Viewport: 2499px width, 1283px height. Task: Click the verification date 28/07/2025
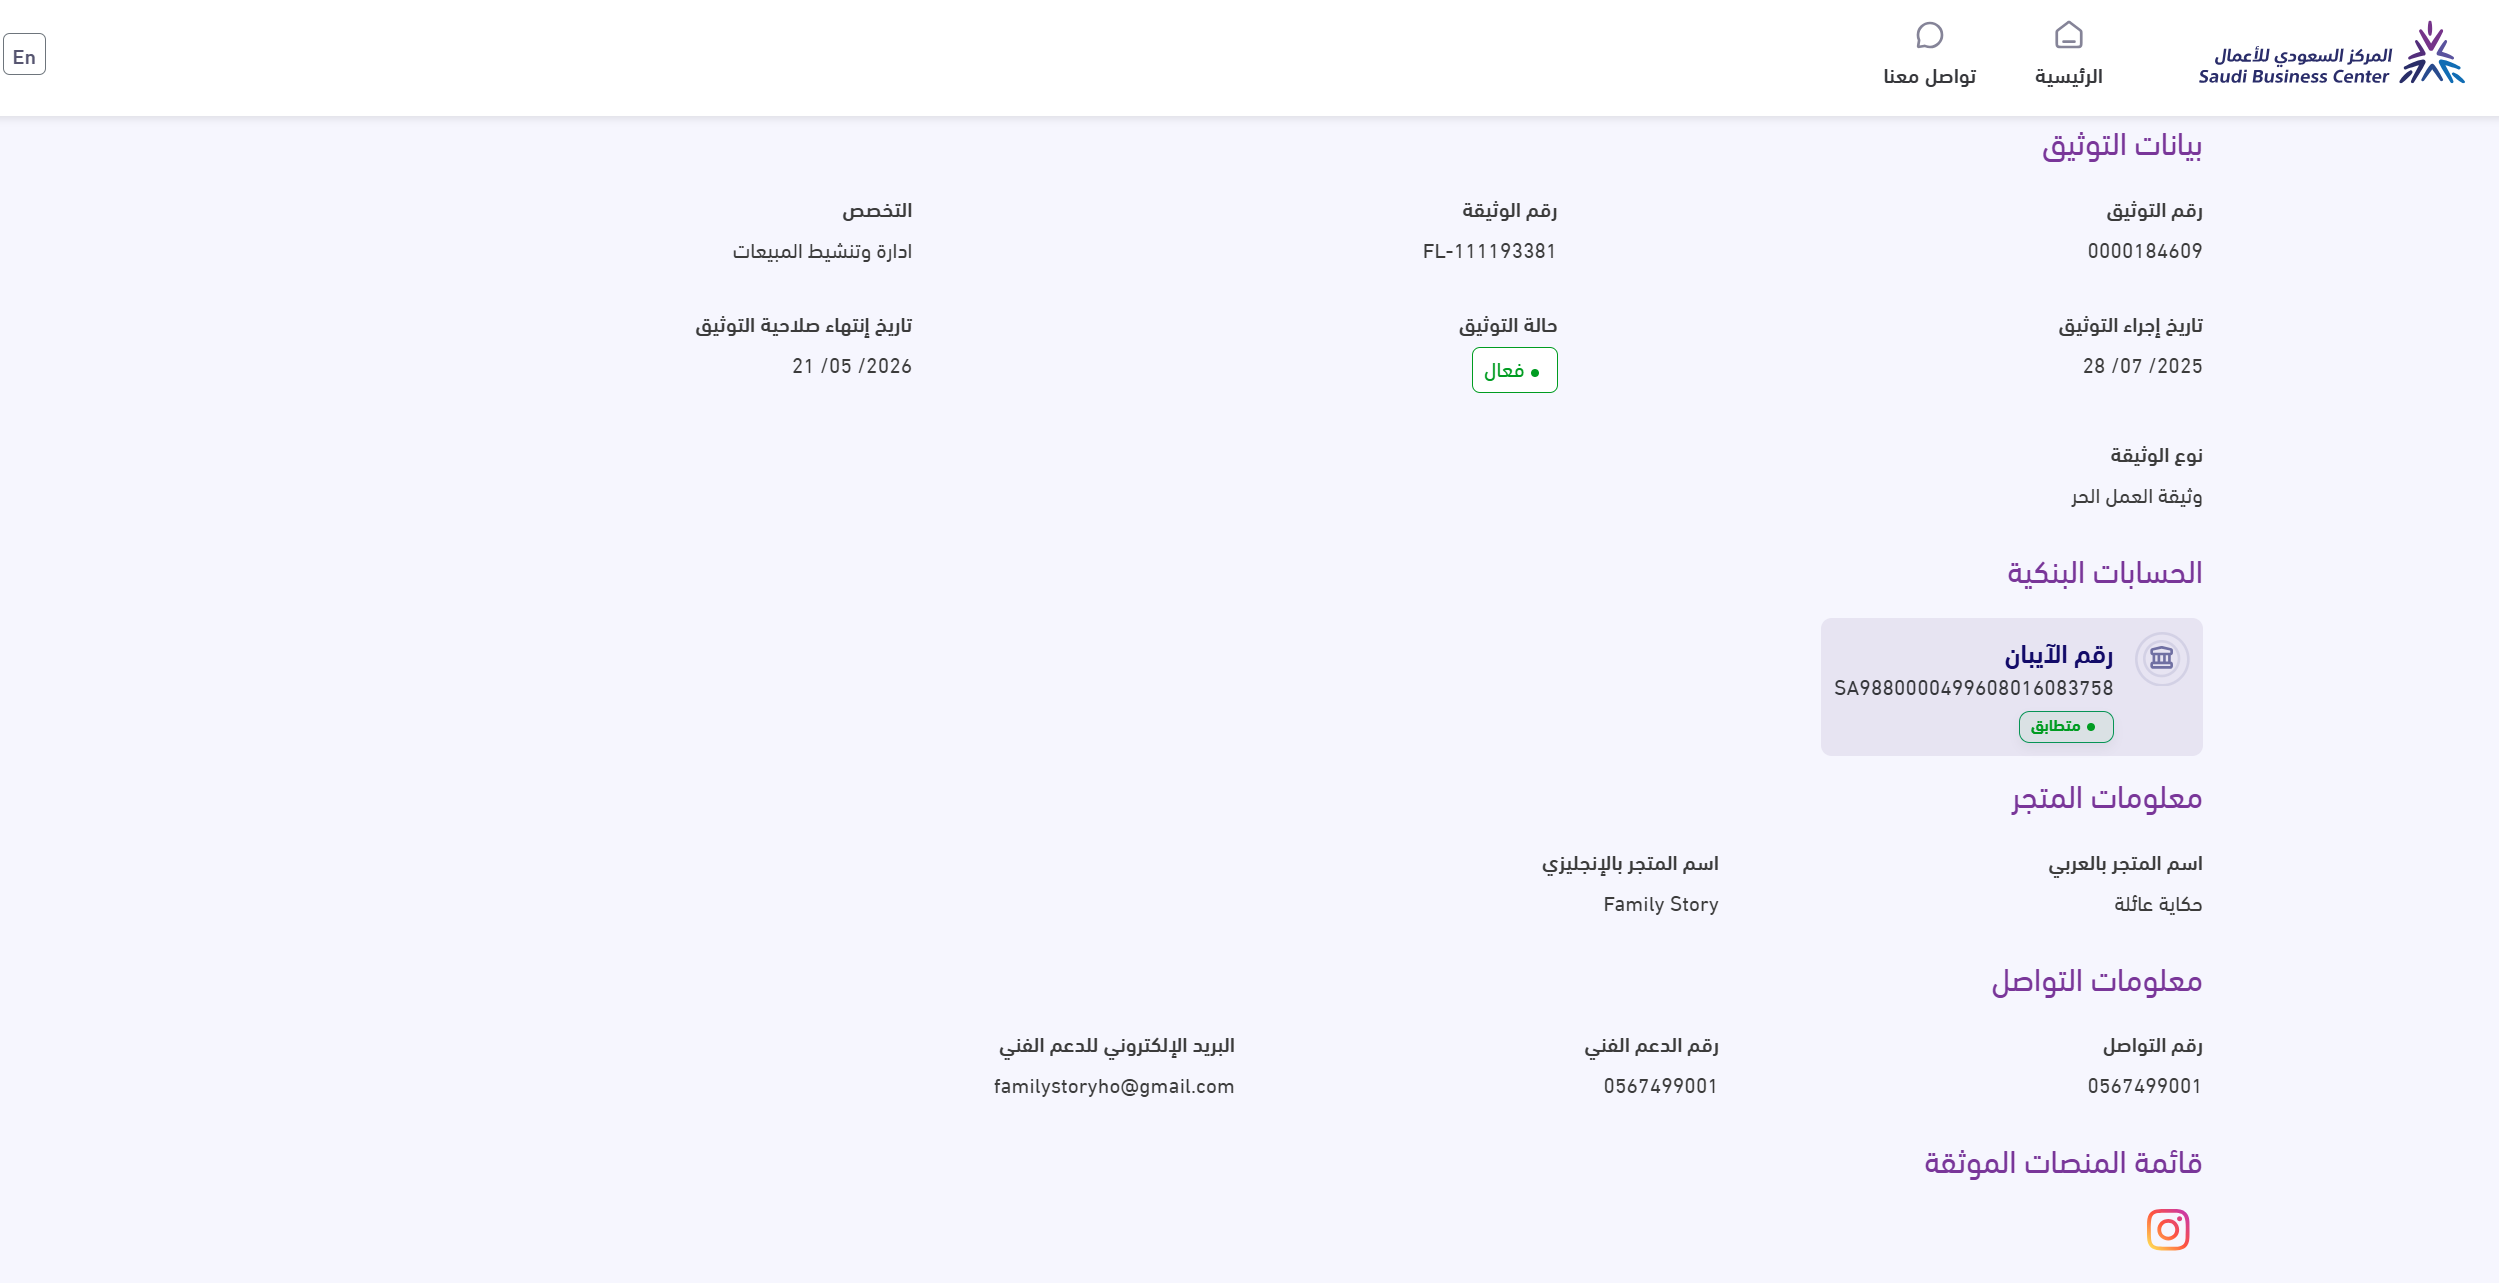[2142, 367]
